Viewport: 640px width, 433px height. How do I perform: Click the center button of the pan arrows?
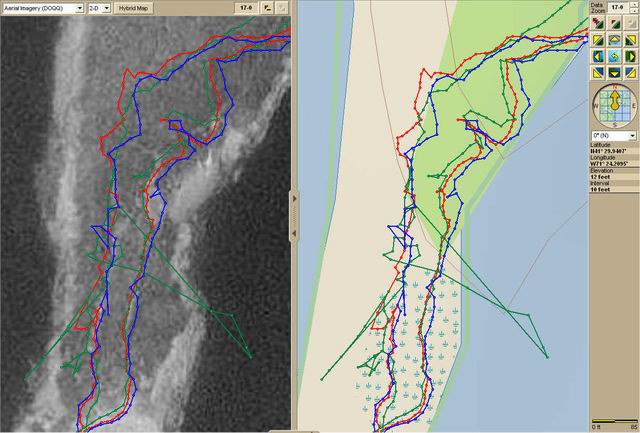[613, 56]
